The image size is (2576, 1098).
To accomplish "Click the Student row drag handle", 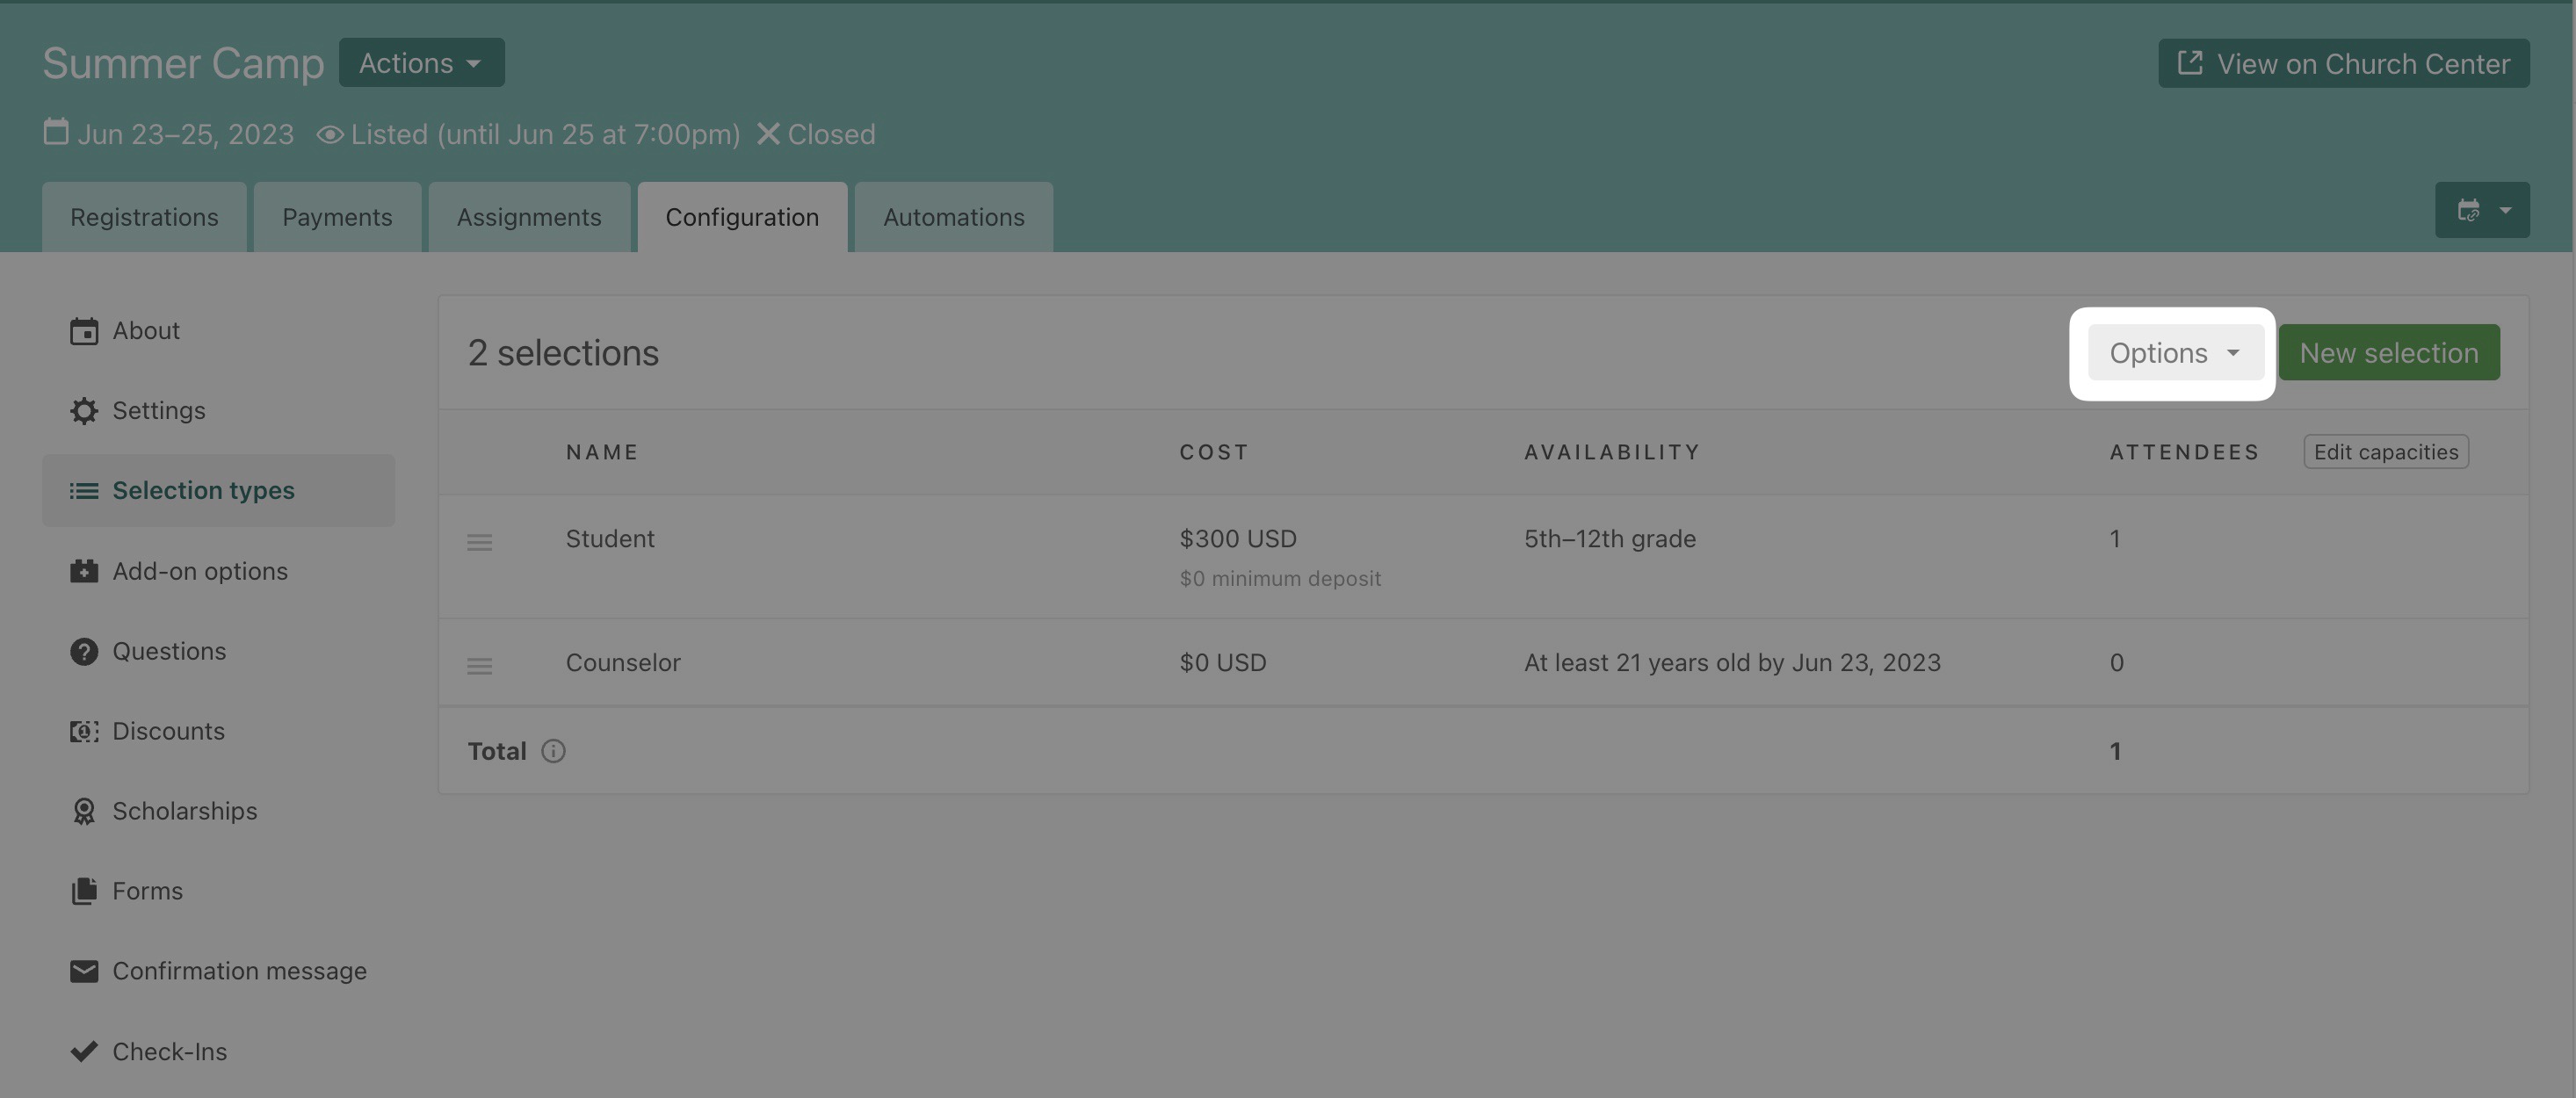I will 479,542.
